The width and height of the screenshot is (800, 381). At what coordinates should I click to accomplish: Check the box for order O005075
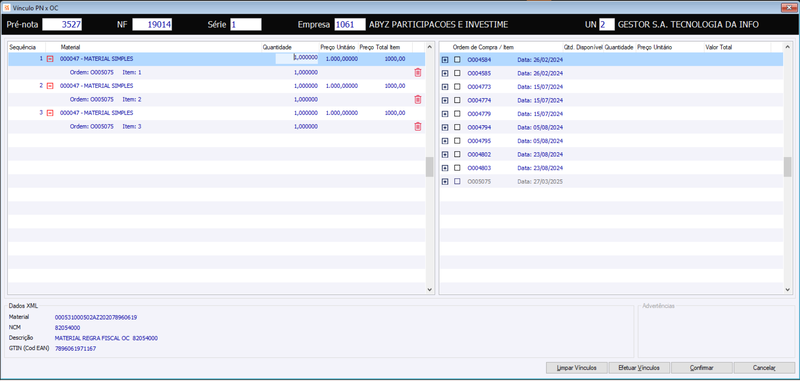tap(457, 182)
